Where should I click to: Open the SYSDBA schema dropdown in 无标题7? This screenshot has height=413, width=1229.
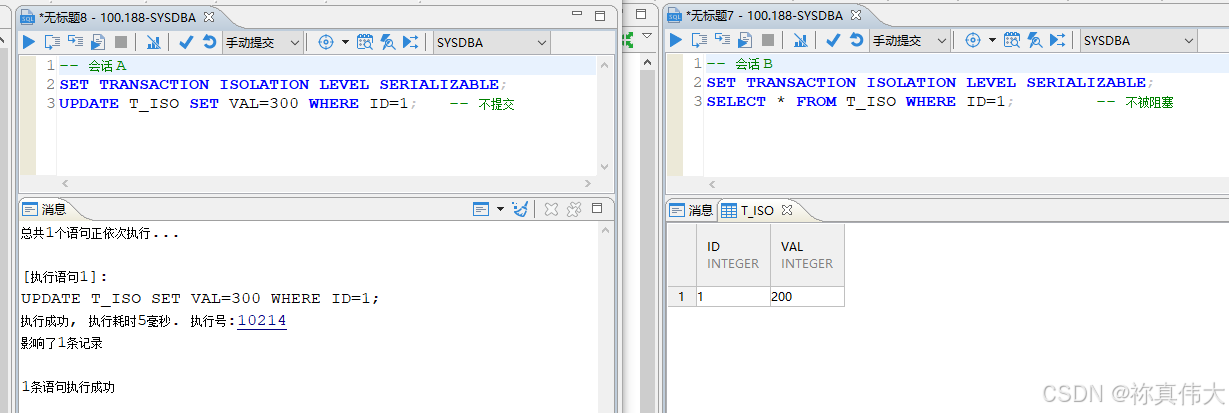[x=1138, y=40]
